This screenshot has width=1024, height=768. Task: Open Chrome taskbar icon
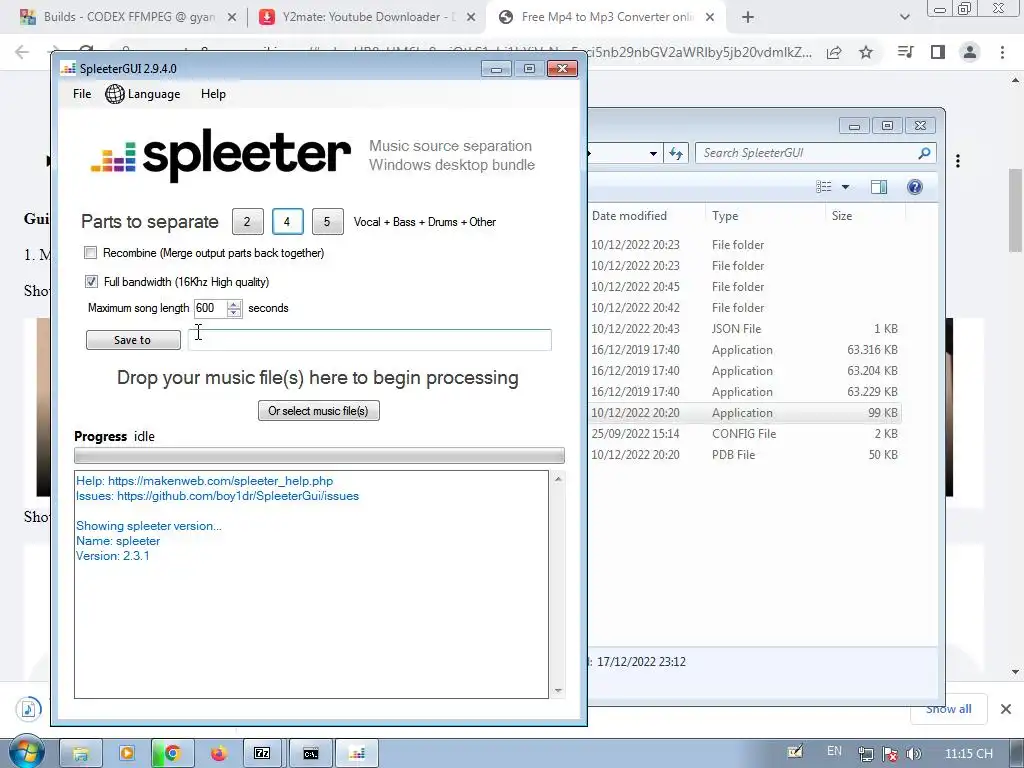point(172,754)
